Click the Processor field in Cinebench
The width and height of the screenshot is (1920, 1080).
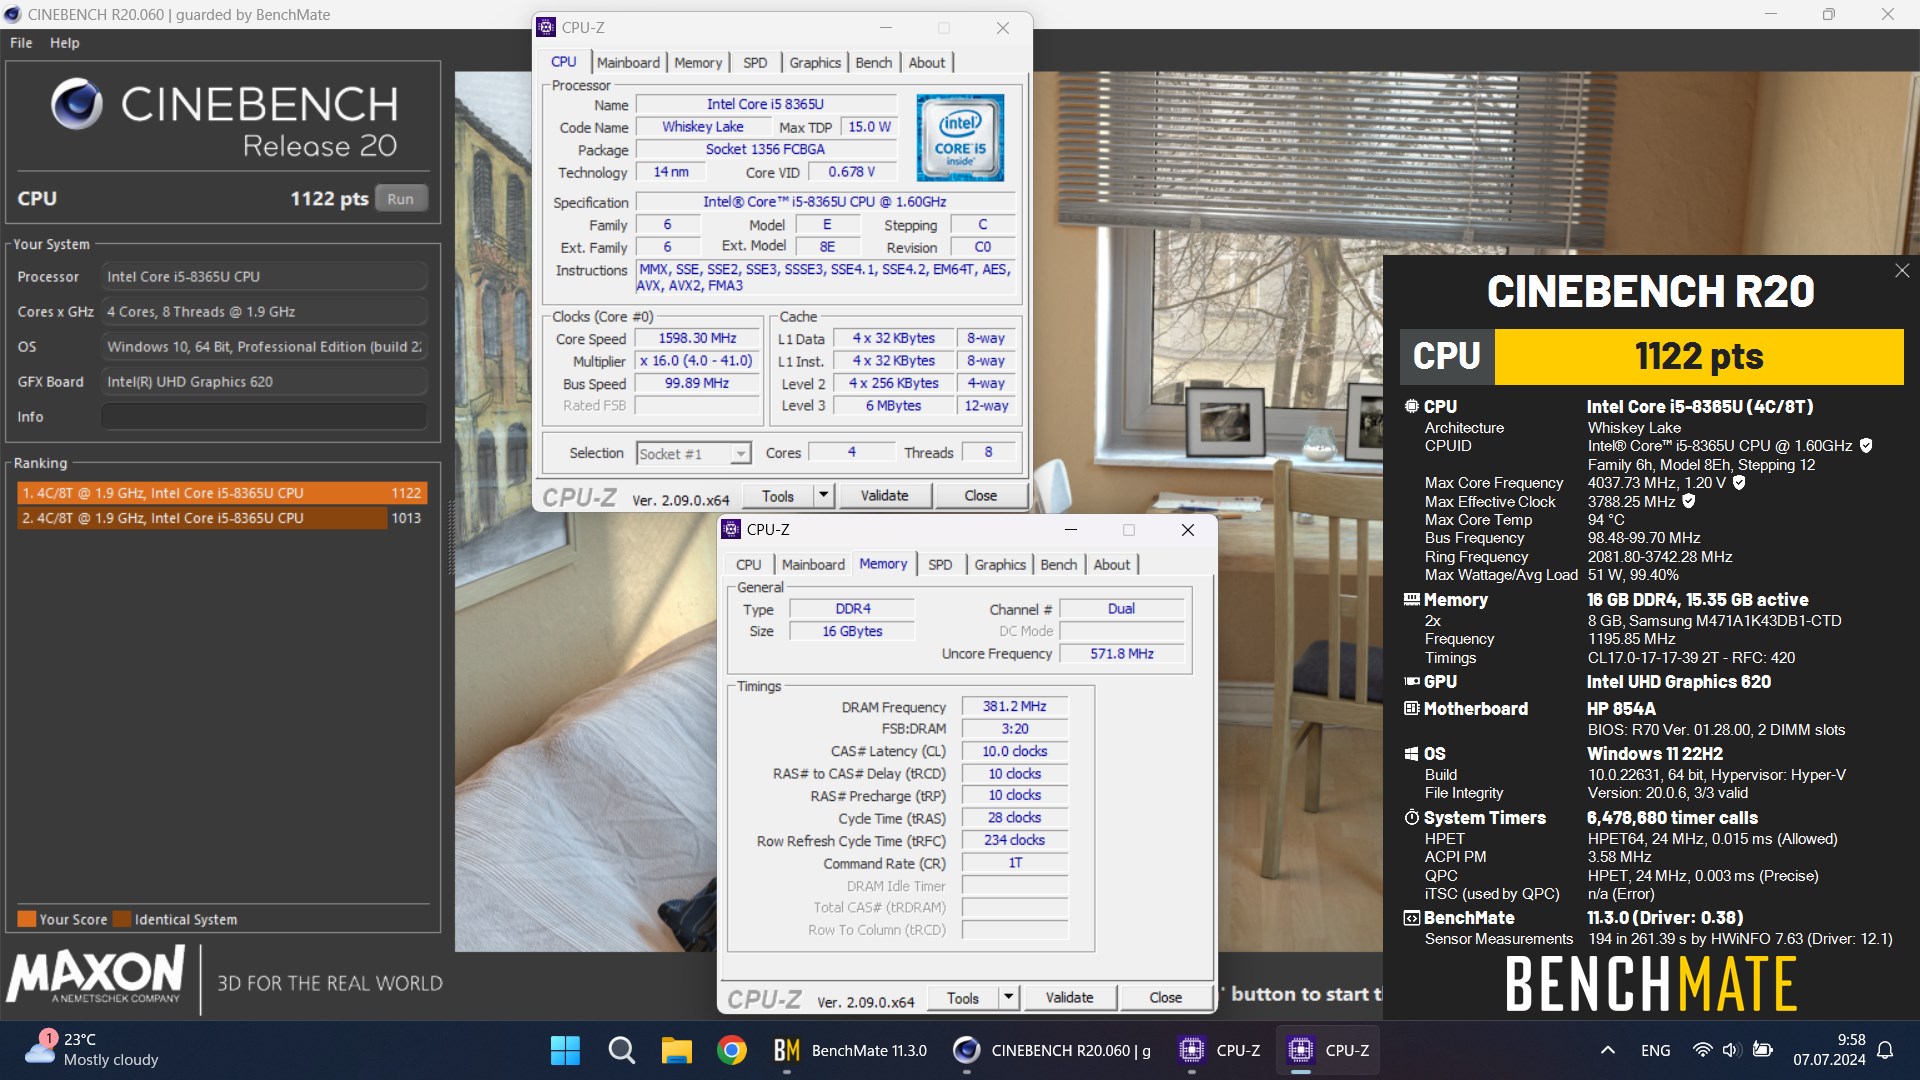[264, 277]
